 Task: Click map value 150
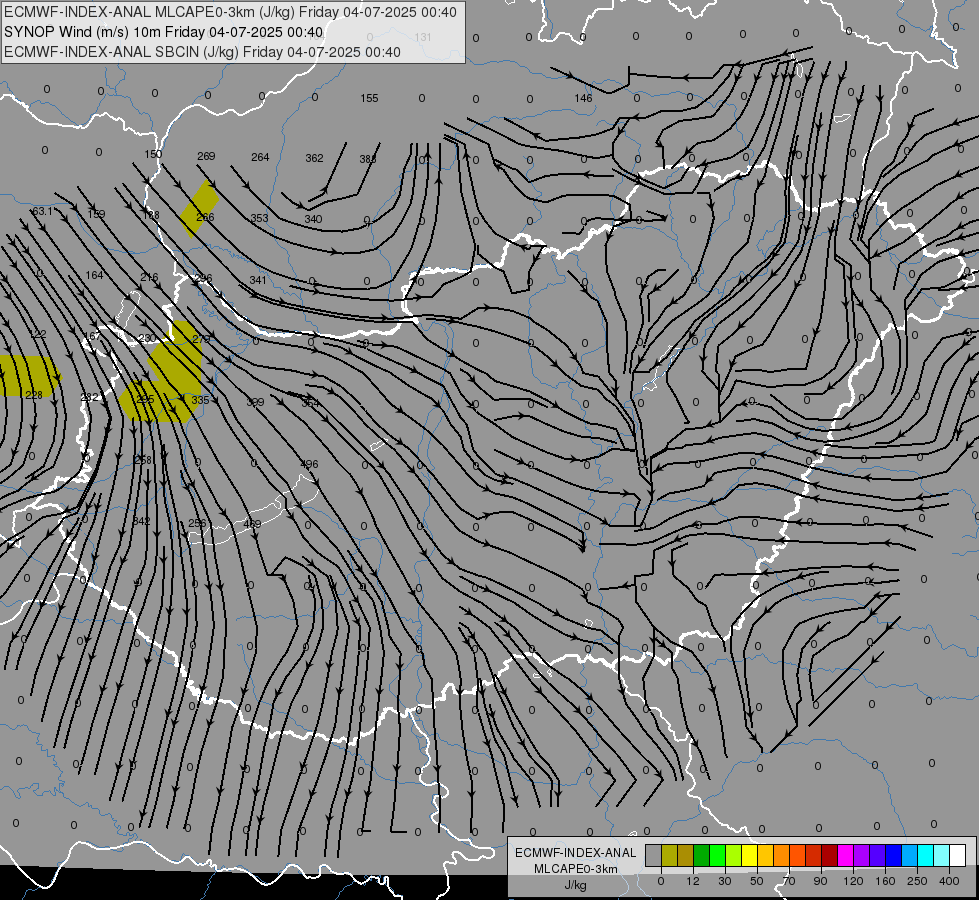[153, 154]
